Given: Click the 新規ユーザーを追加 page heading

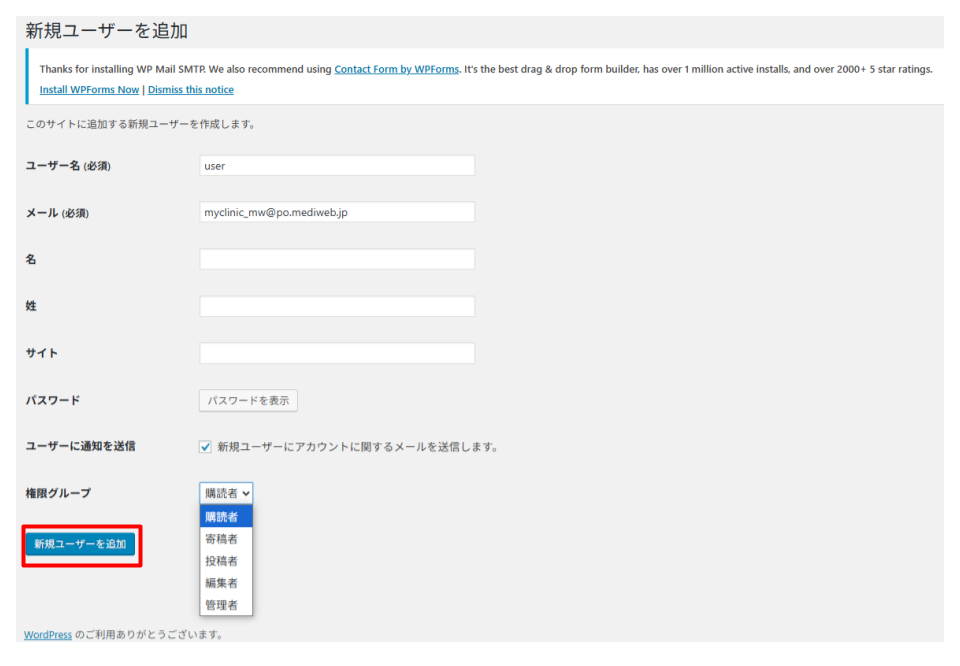Looking at the screenshot, I should point(107,31).
